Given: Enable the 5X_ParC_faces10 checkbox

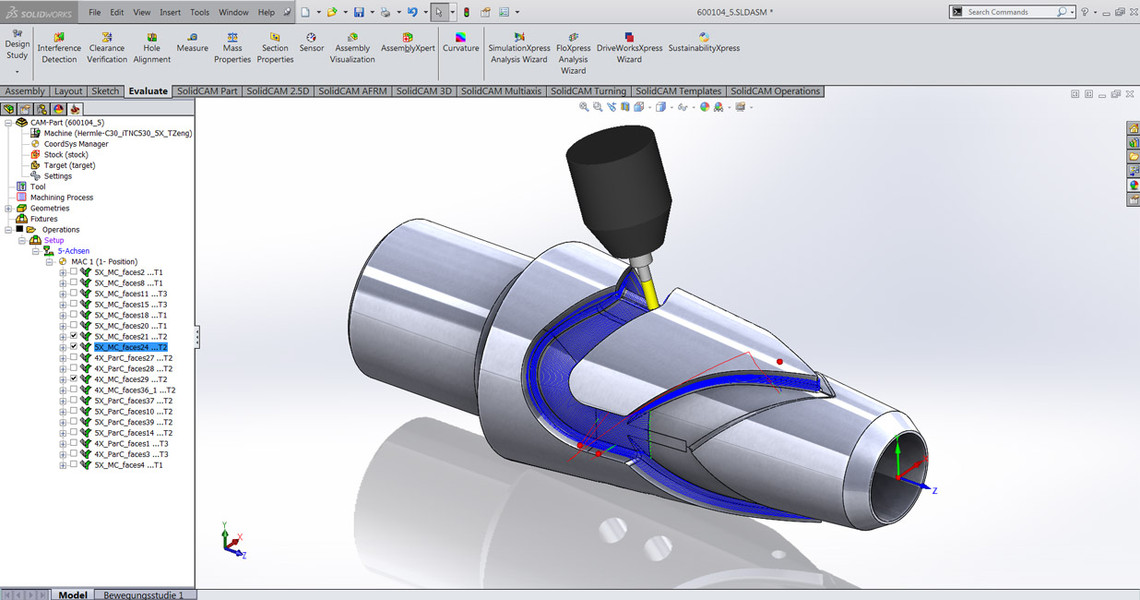Looking at the screenshot, I should click(x=73, y=411).
